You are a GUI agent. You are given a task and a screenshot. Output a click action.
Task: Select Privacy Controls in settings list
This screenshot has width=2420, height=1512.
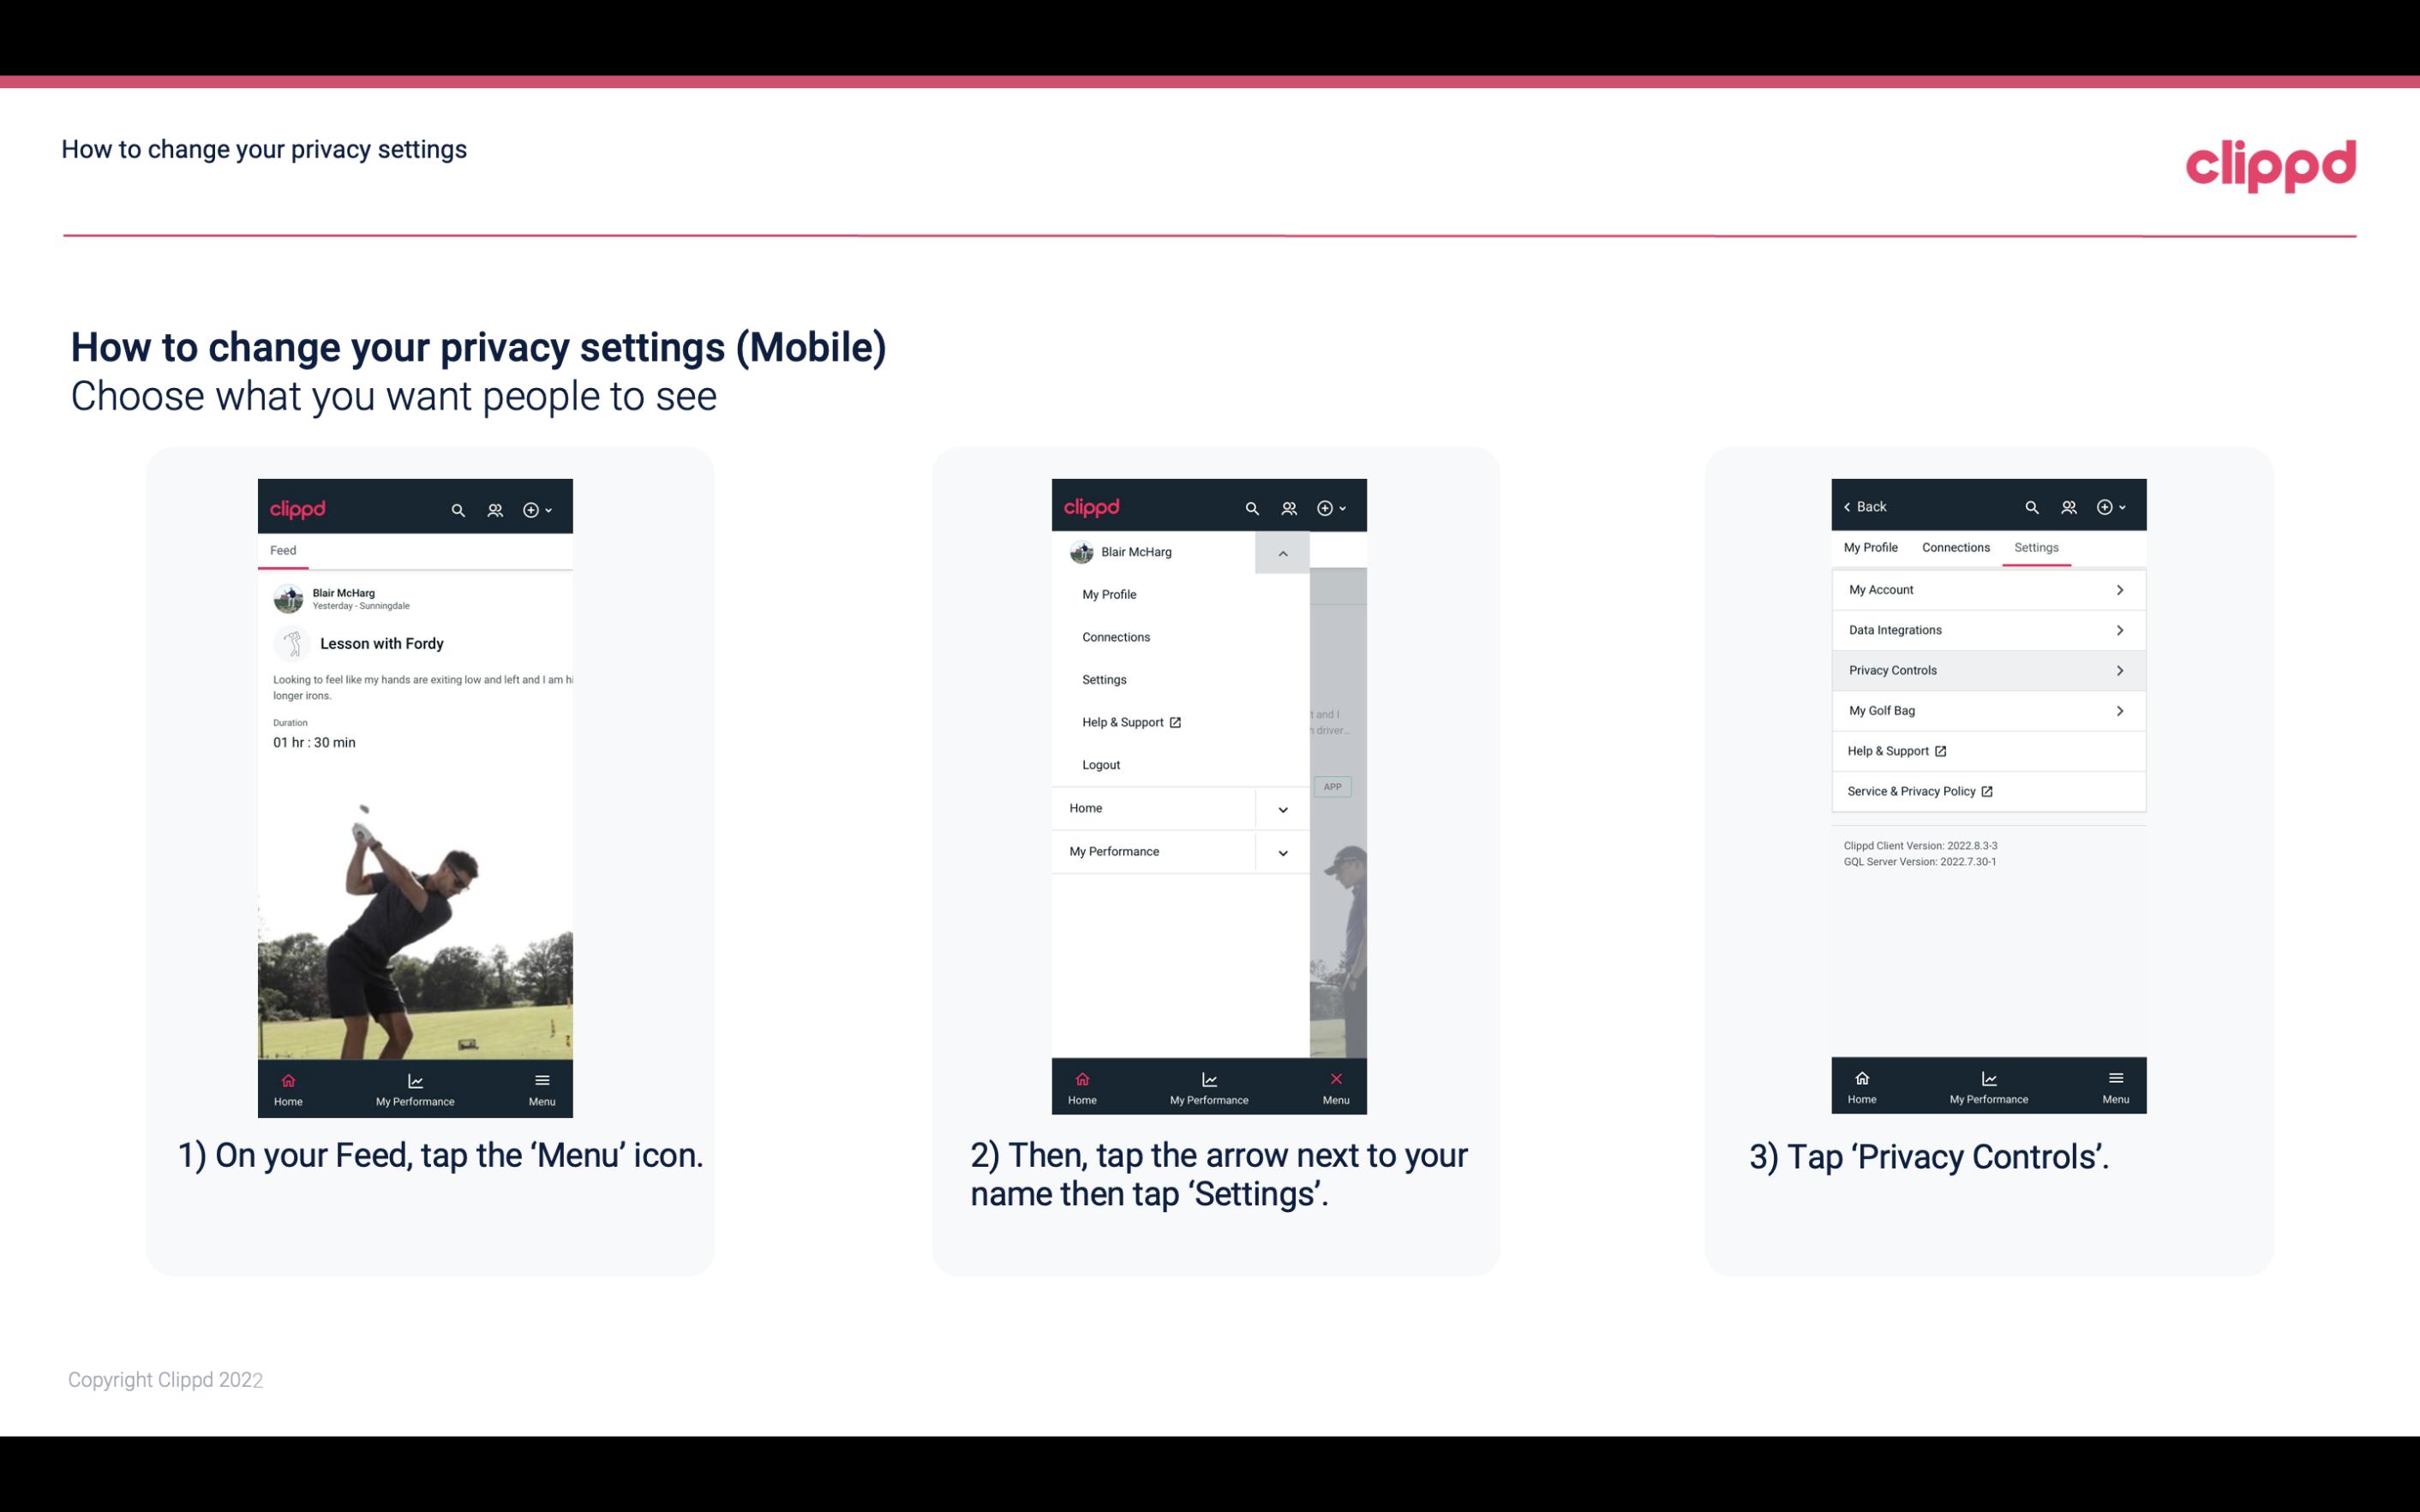click(1985, 669)
